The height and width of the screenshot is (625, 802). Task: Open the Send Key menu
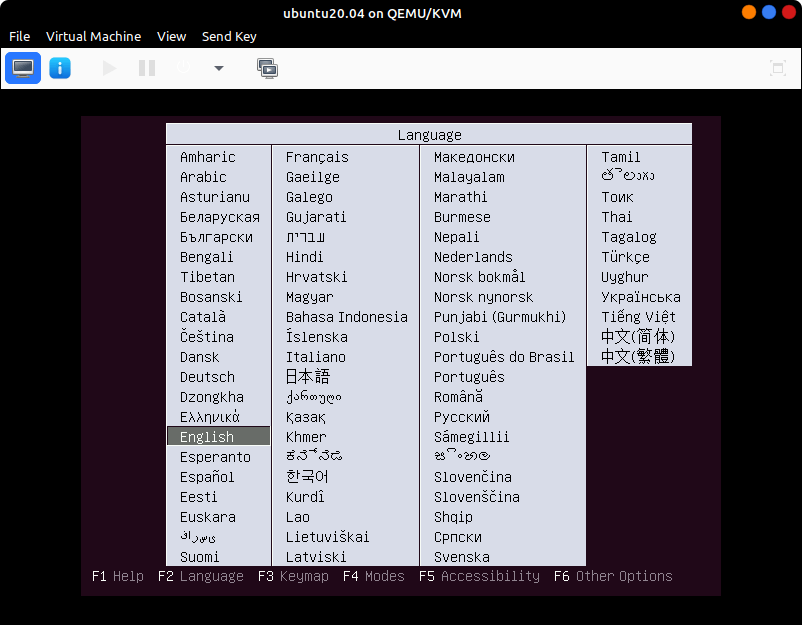[229, 36]
